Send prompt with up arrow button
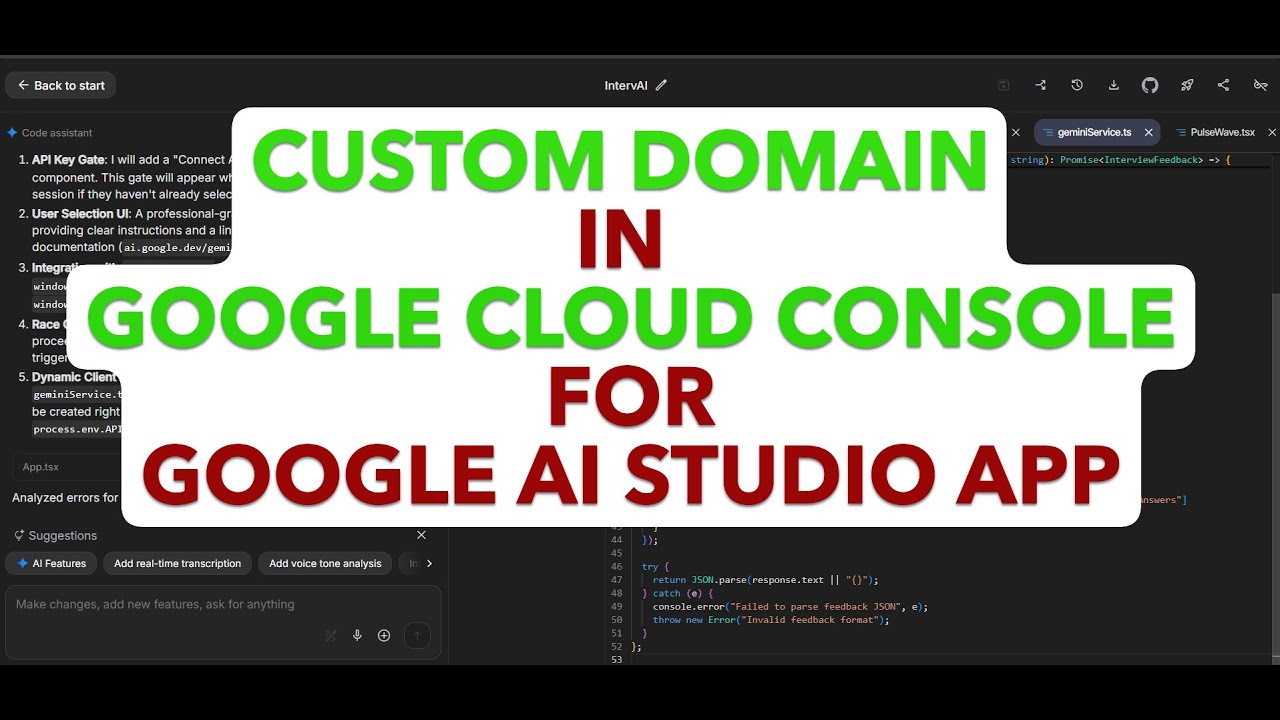 point(417,635)
